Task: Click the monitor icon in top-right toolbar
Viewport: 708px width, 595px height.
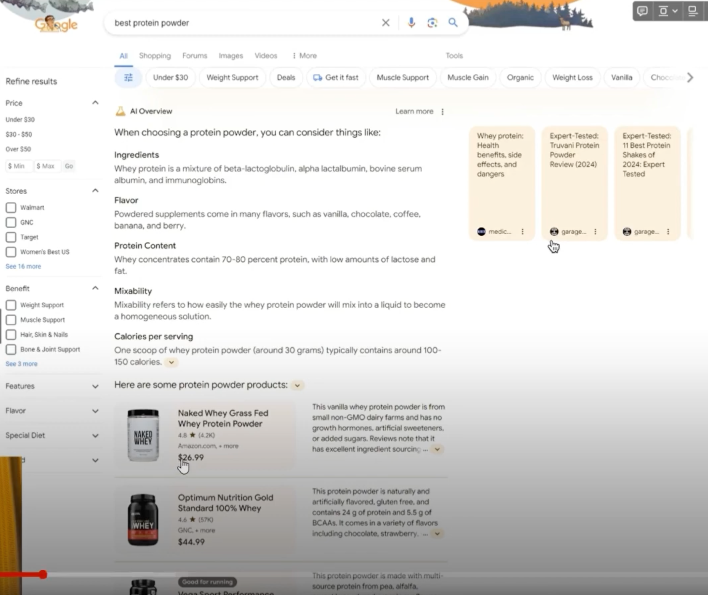Action: coord(692,11)
